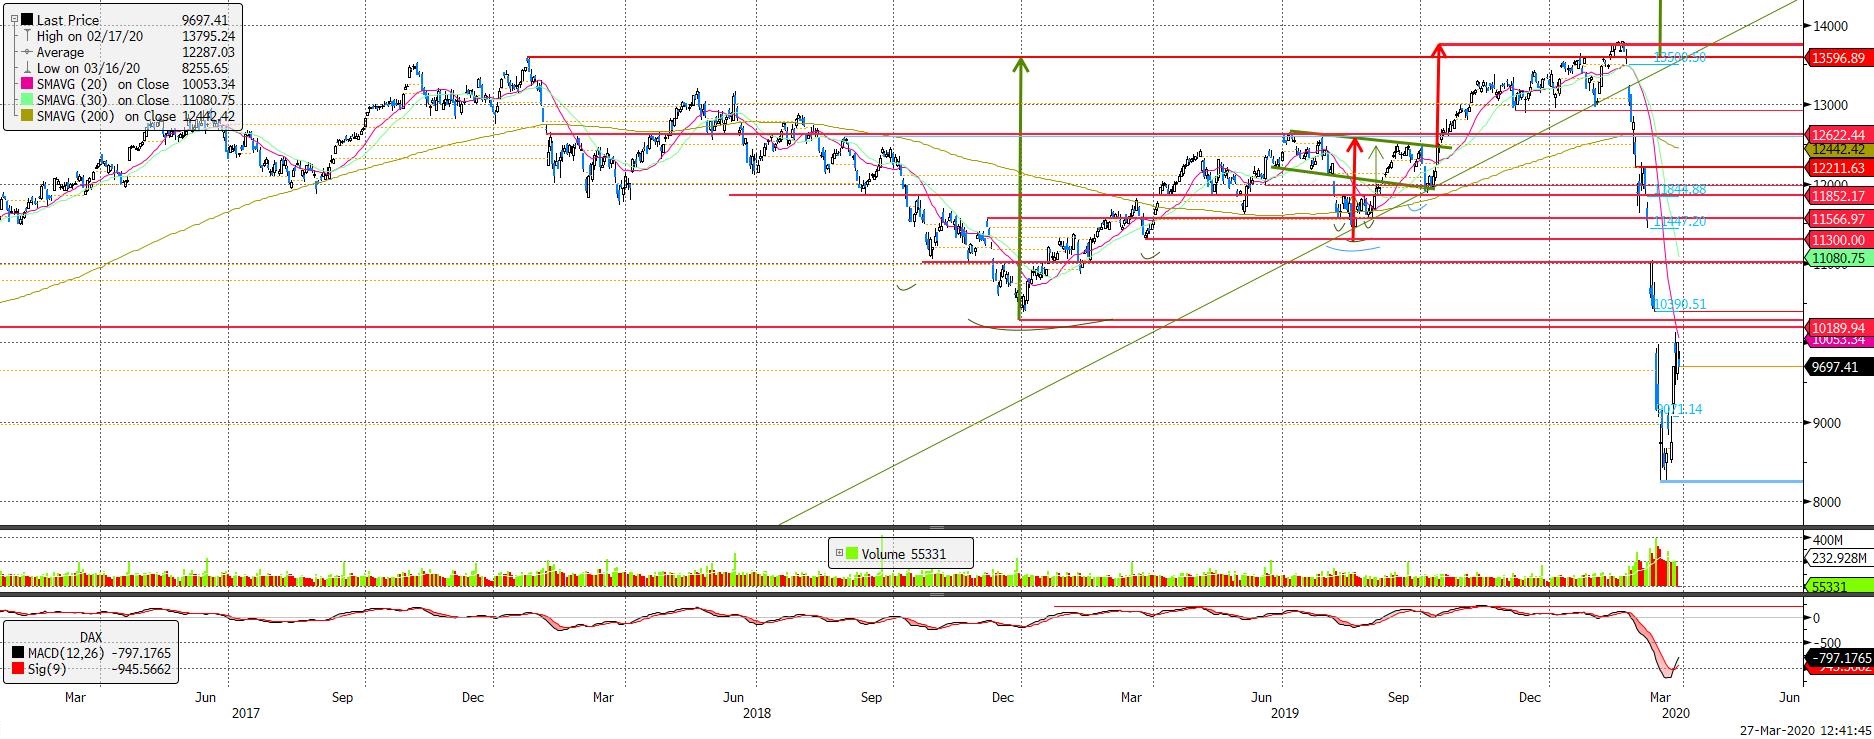
Task: Click the SMAVG (30) on Close legend entry
Action: point(102,100)
